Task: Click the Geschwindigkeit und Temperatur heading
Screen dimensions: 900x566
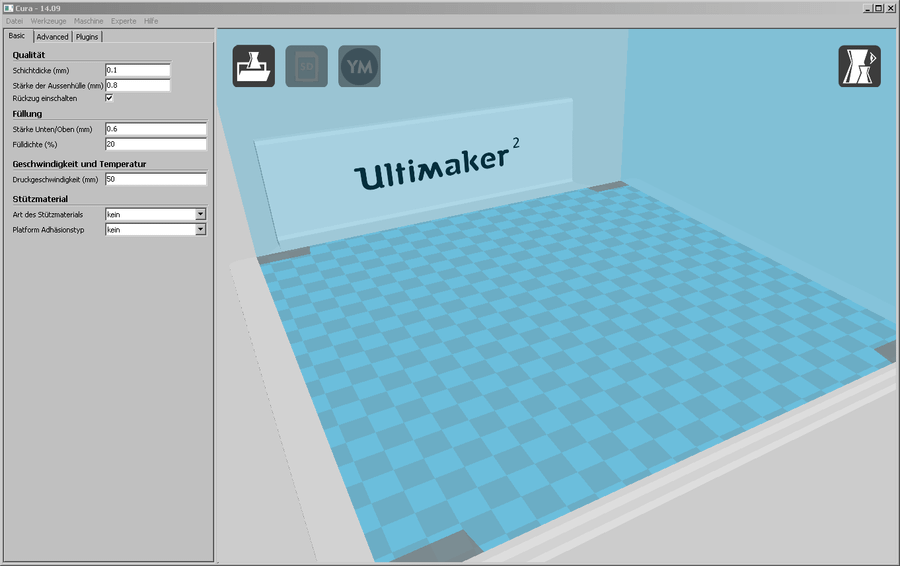Action: [79, 164]
